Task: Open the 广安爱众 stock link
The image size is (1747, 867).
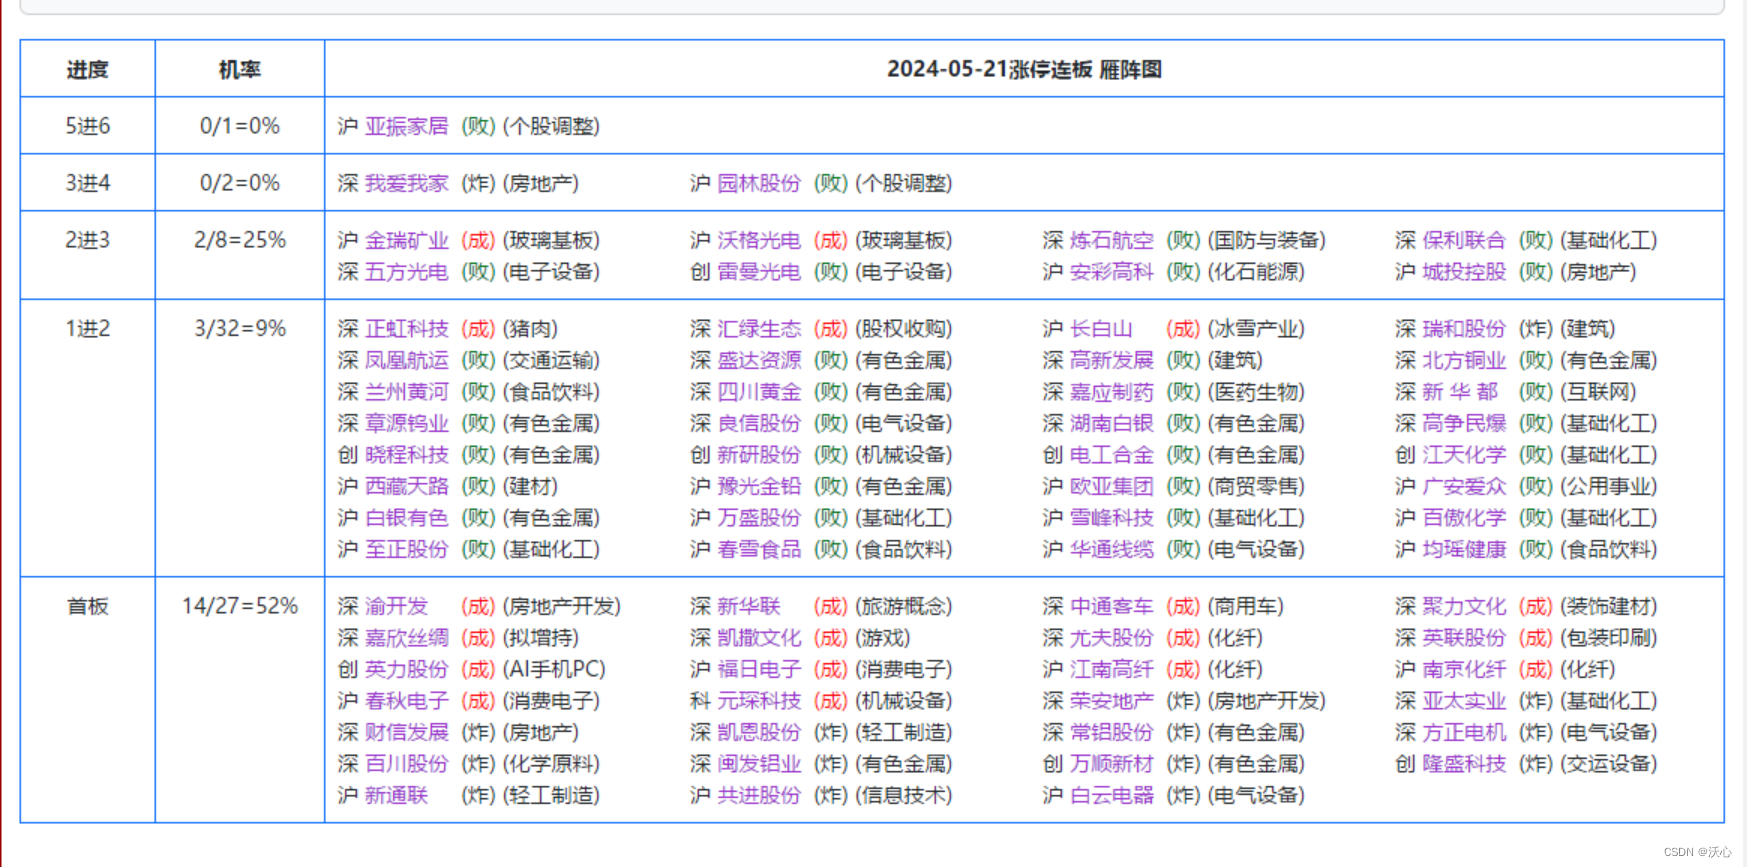Action: 1464,487
